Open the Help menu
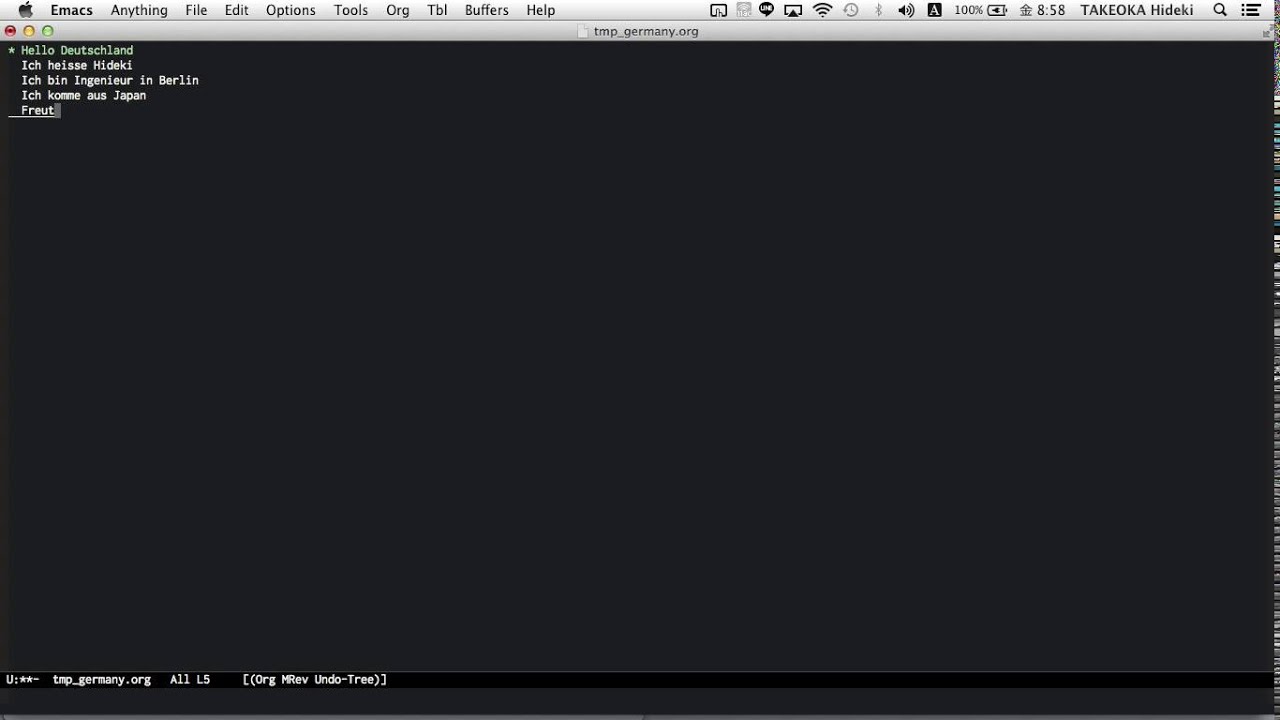 (x=541, y=10)
